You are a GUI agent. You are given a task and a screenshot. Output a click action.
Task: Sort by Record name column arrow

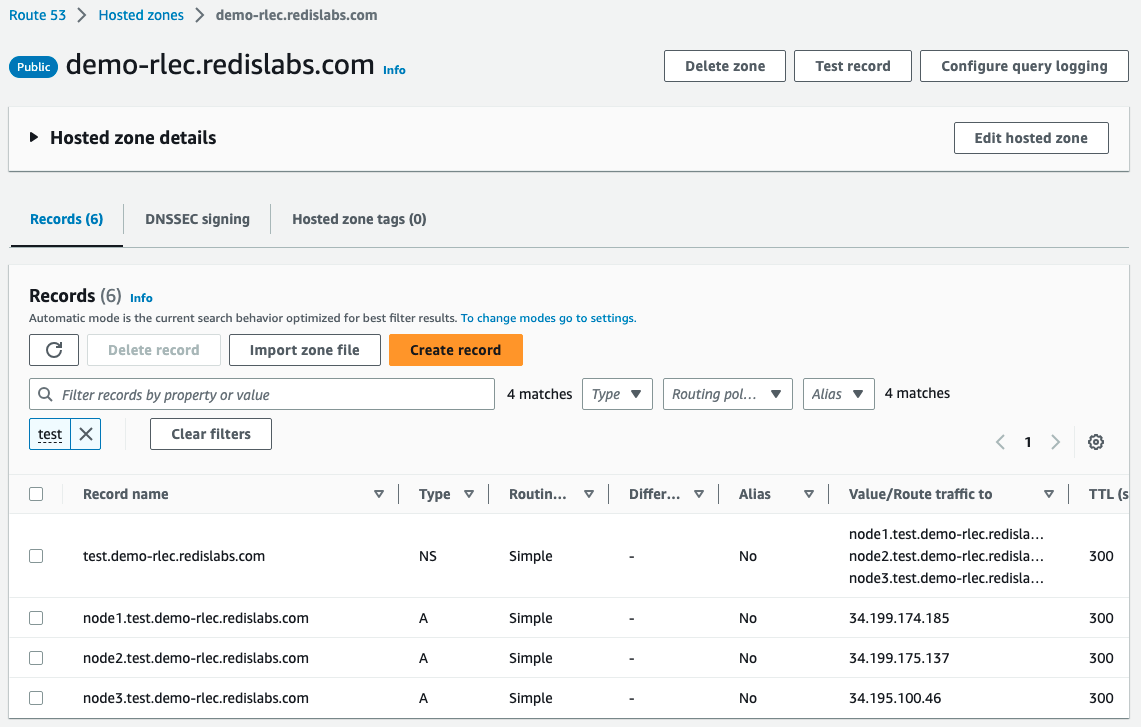coord(379,494)
